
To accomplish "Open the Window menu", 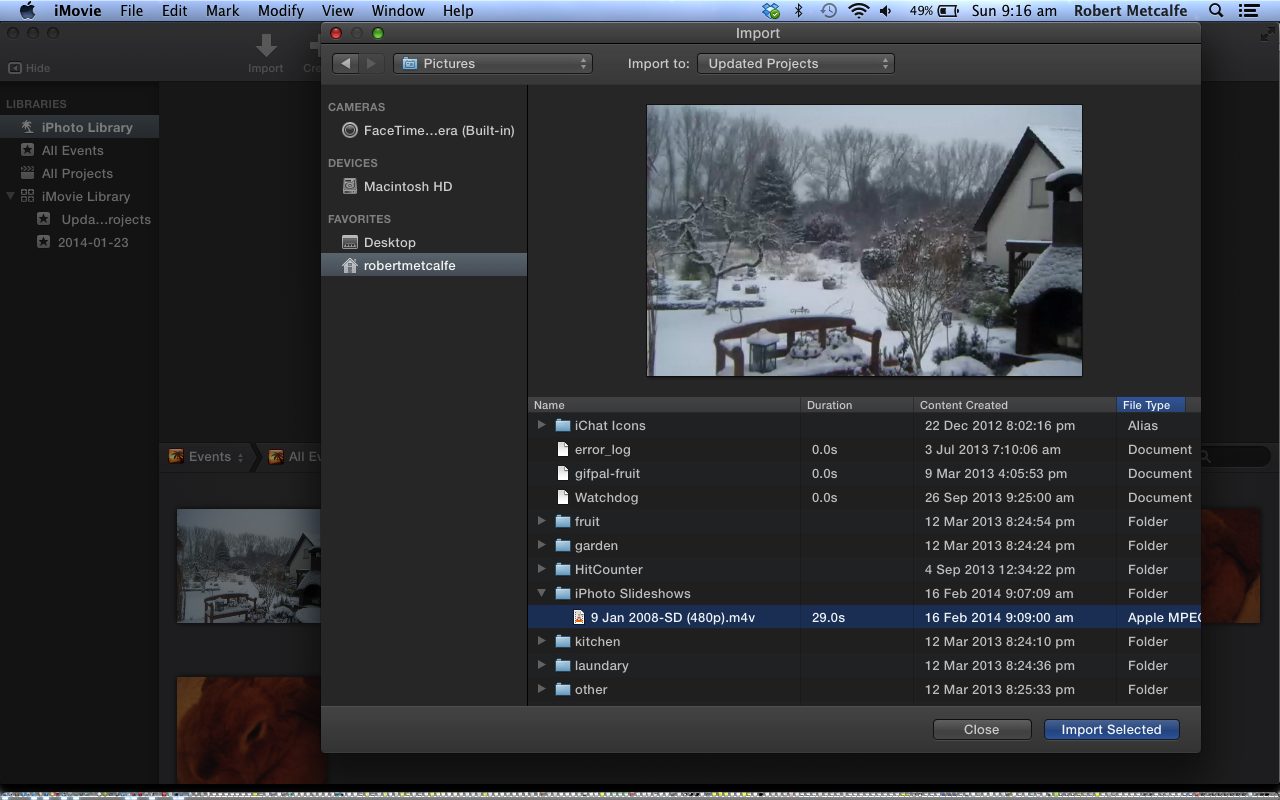I will pos(397,11).
